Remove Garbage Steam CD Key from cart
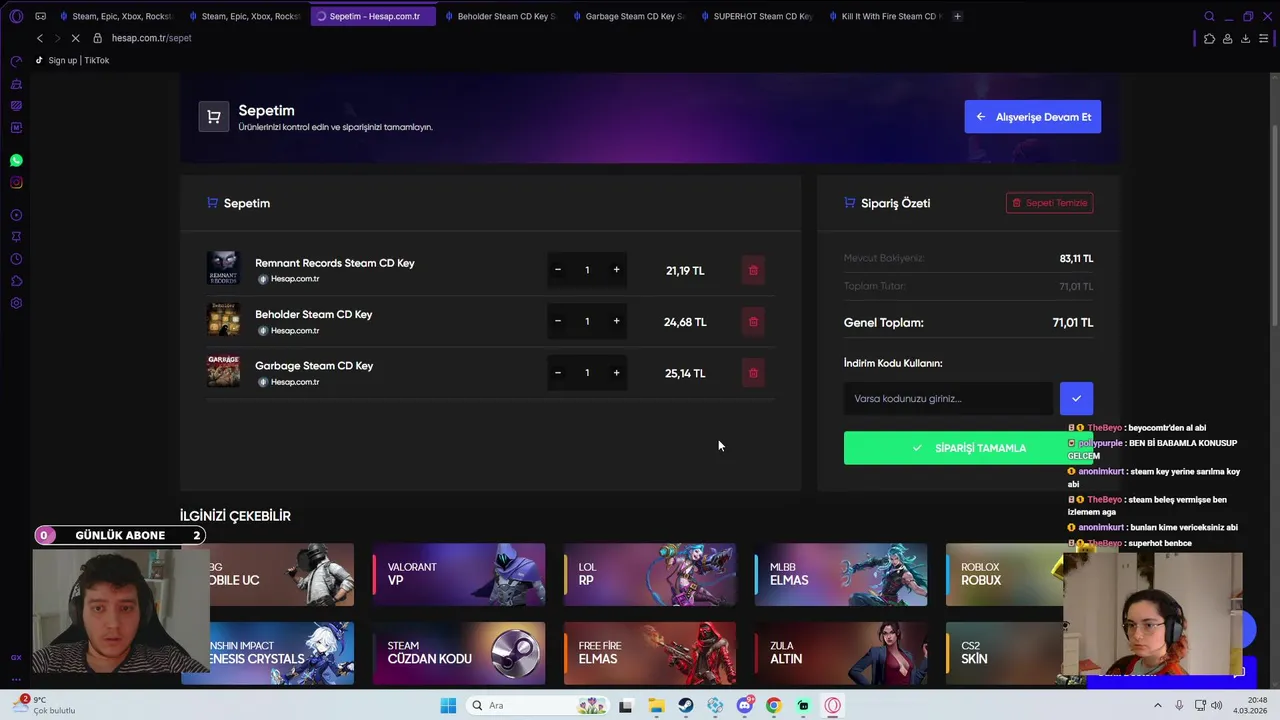 753,373
